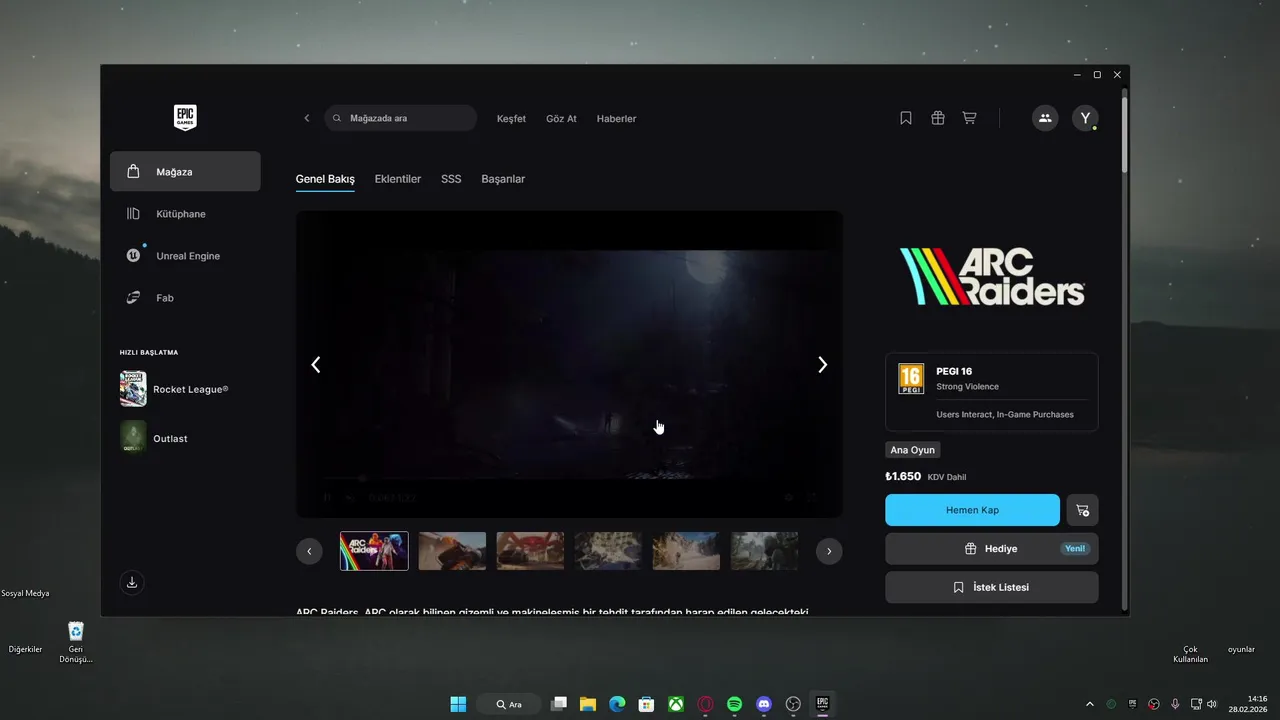The image size is (1280, 720).
Task: Select the sixth media thumbnail
Action: [x=764, y=551]
